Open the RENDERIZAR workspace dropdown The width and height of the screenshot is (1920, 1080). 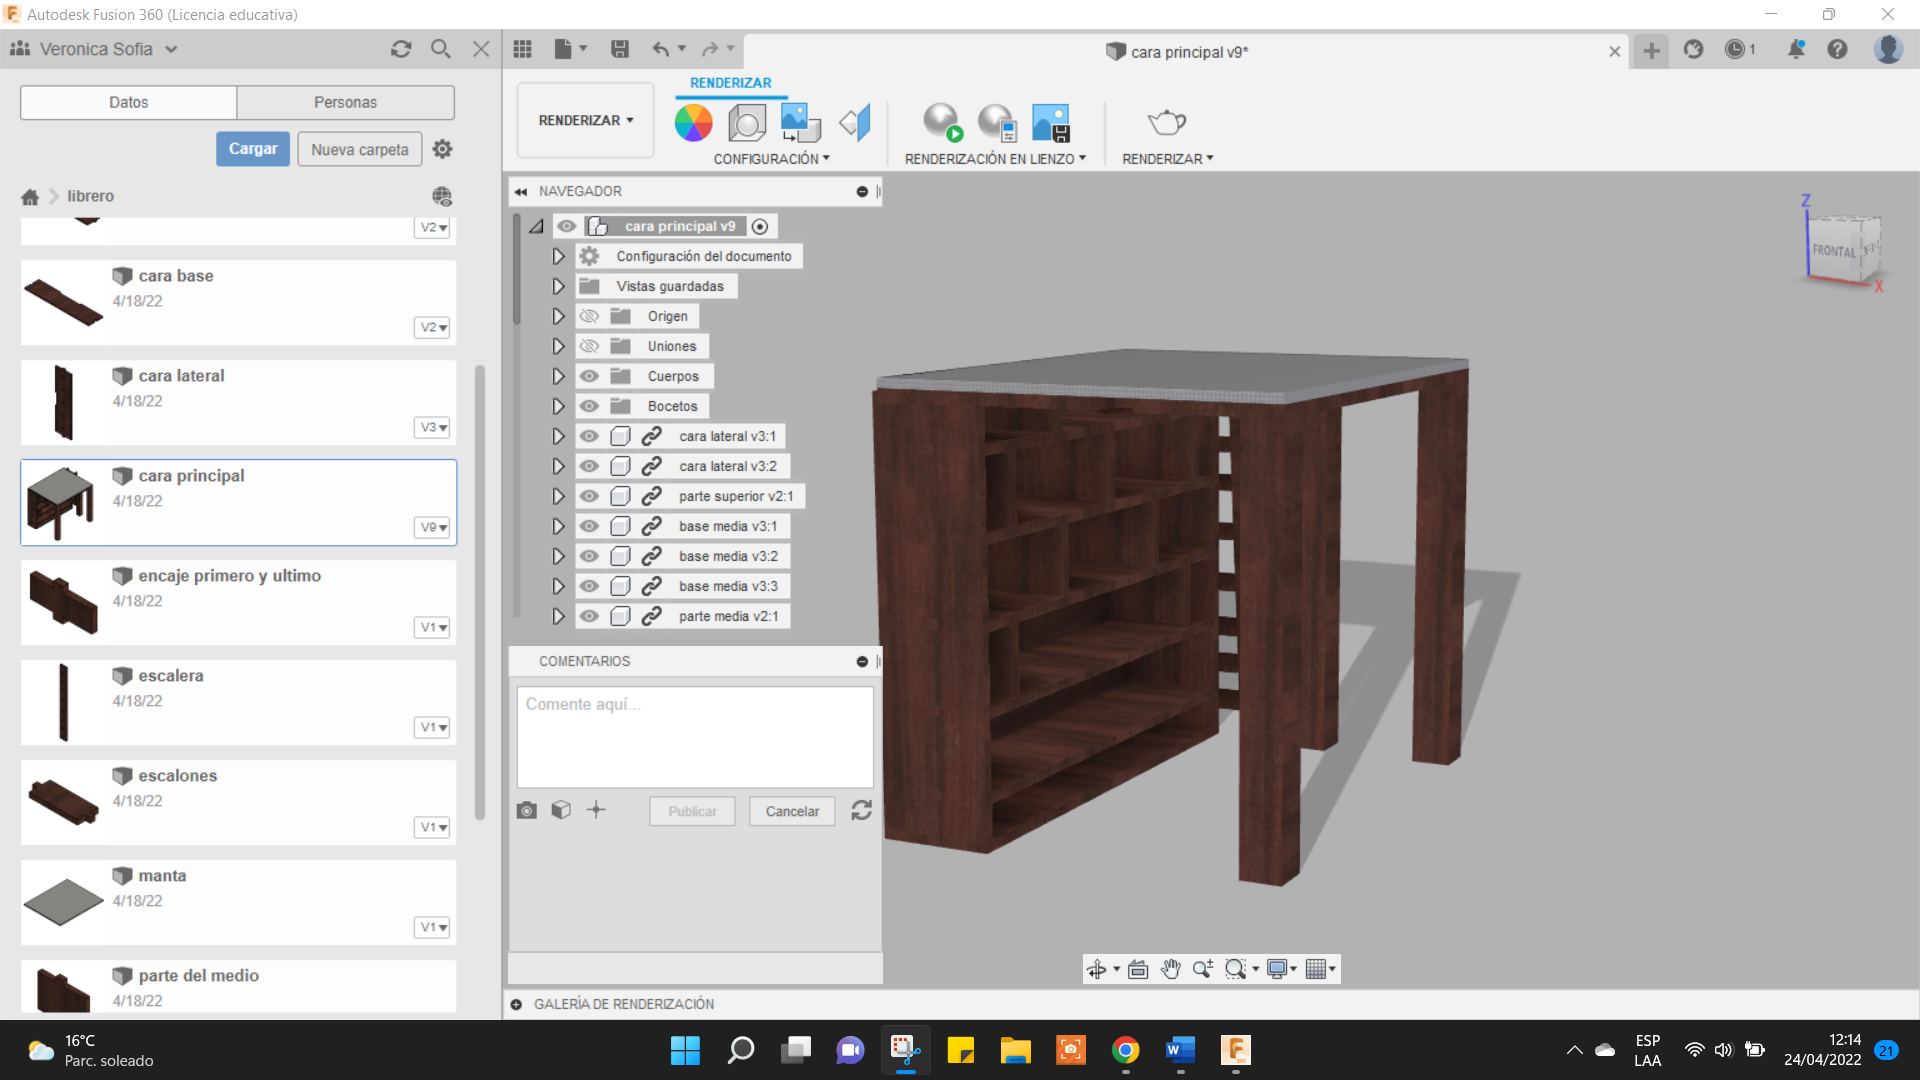click(x=585, y=120)
